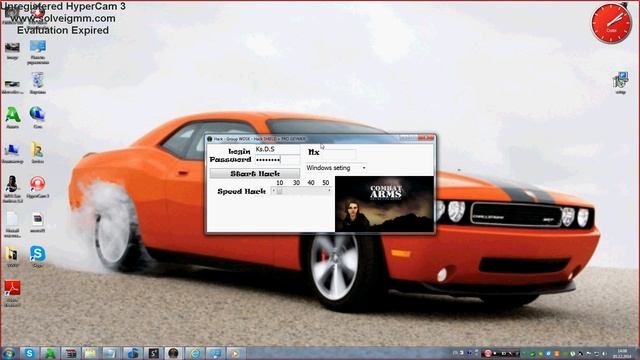Select the green letter A desktop icon
640x360 pixels.
tap(13, 118)
